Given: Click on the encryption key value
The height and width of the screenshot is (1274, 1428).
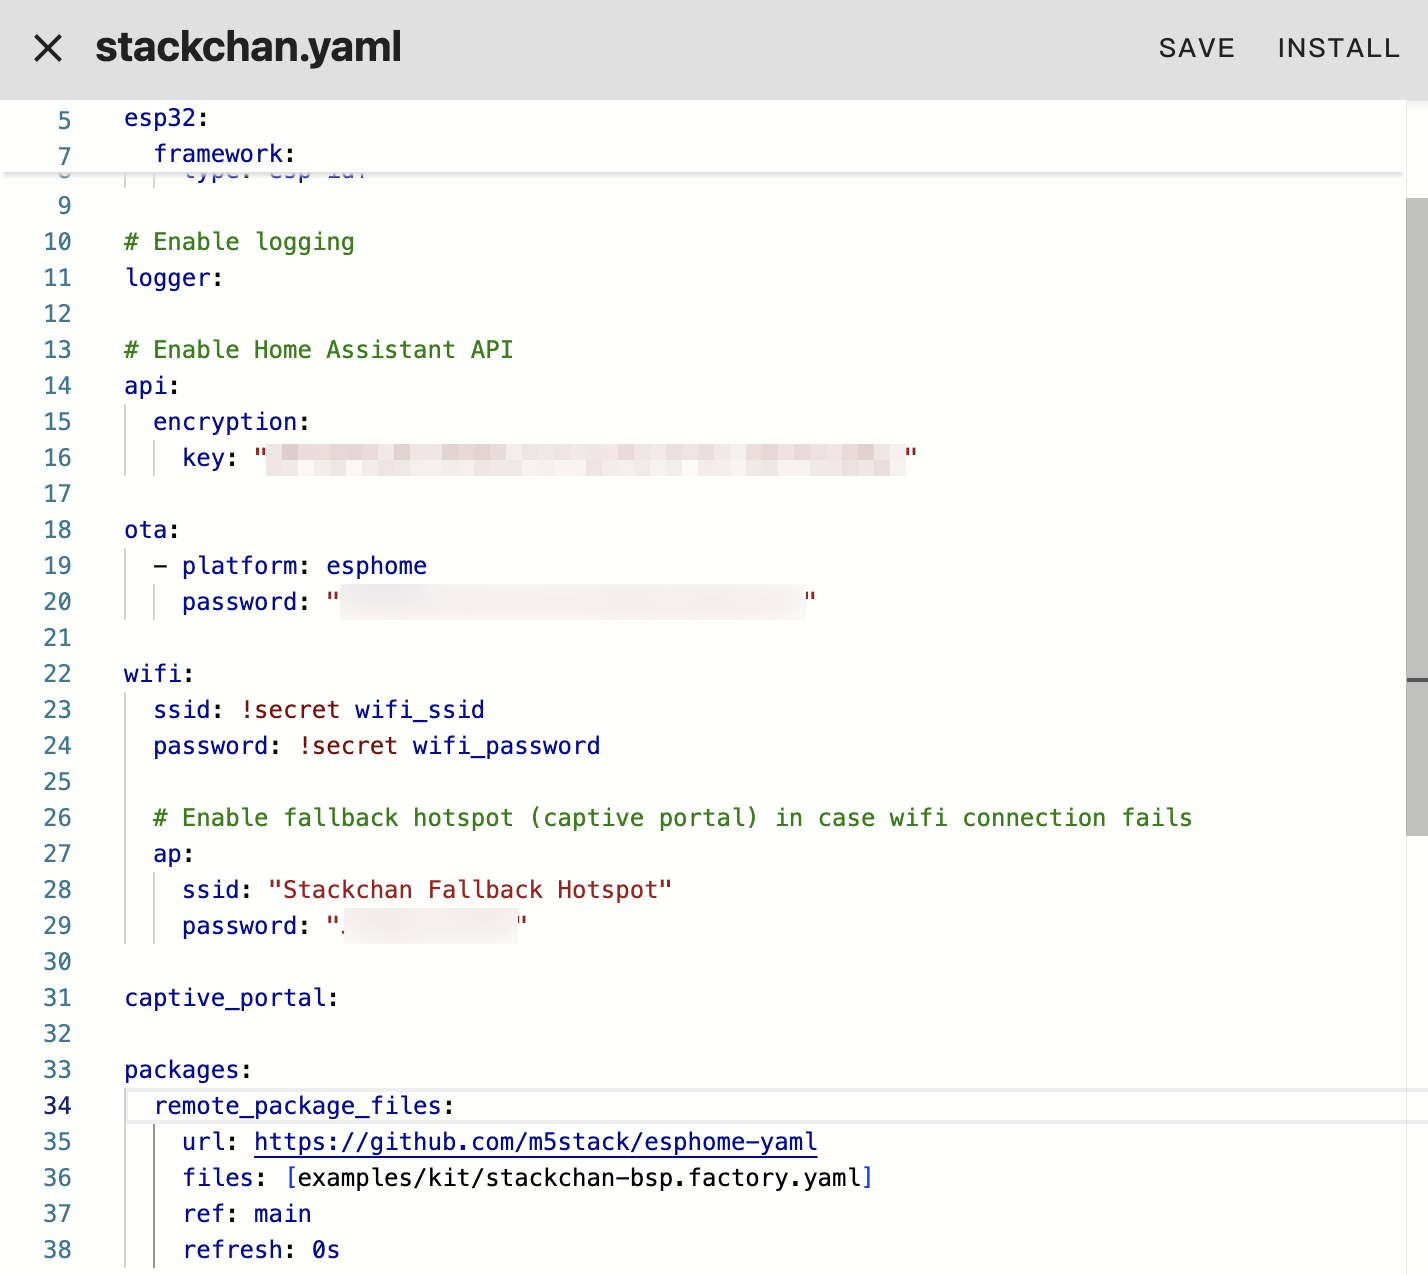Looking at the screenshot, I should tap(585, 458).
